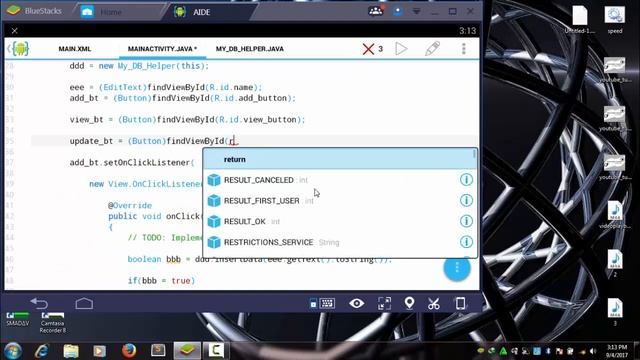The width and height of the screenshot is (640, 360).
Task: Toggle fullscreen in BlueStacks bar
Action: (384, 303)
